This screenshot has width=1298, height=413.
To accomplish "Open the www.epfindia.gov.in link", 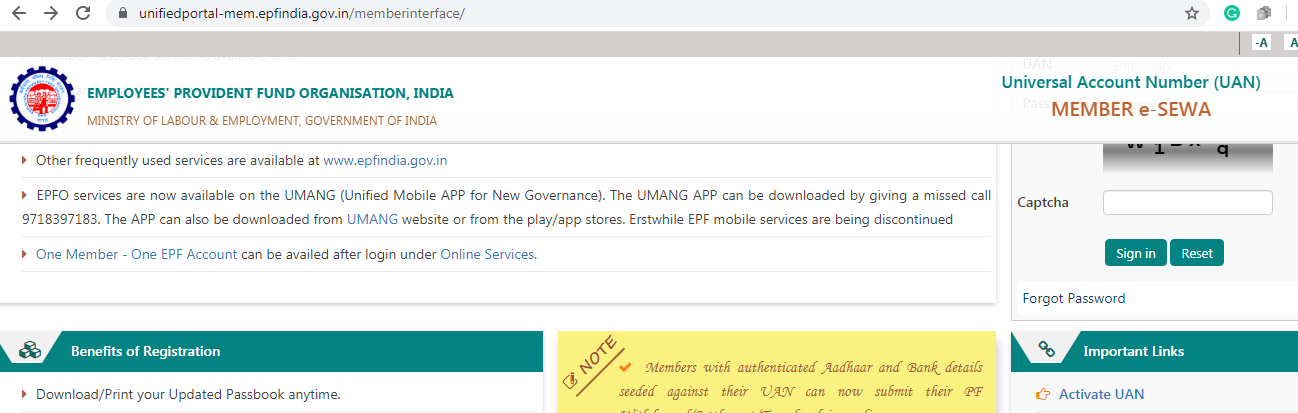I will pos(385,160).
